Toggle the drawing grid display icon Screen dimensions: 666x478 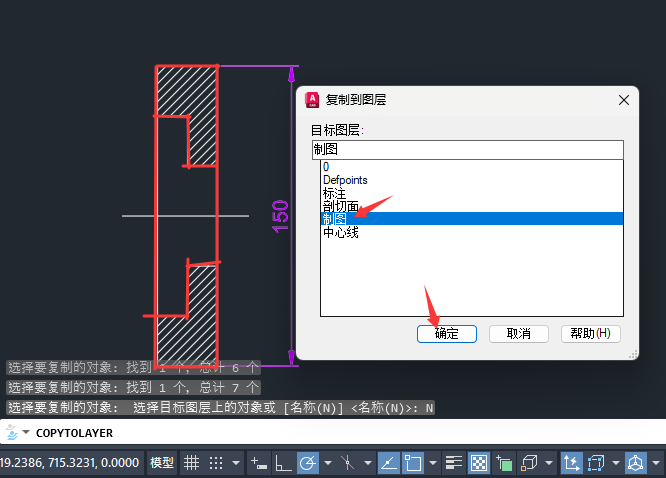click(x=191, y=463)
